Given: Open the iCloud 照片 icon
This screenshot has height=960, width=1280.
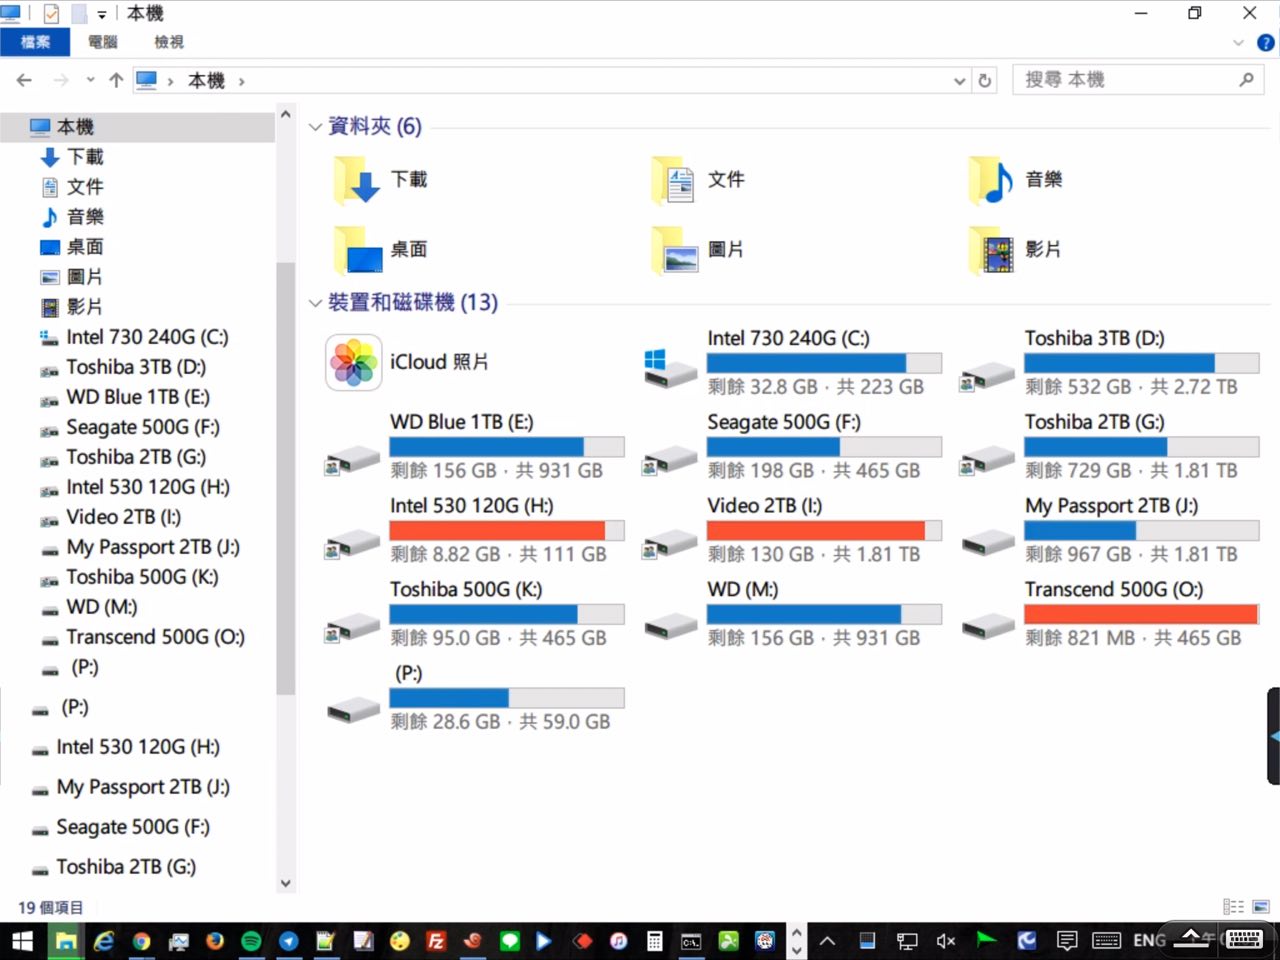Looking at the screenshot, I should coord(354,362).
